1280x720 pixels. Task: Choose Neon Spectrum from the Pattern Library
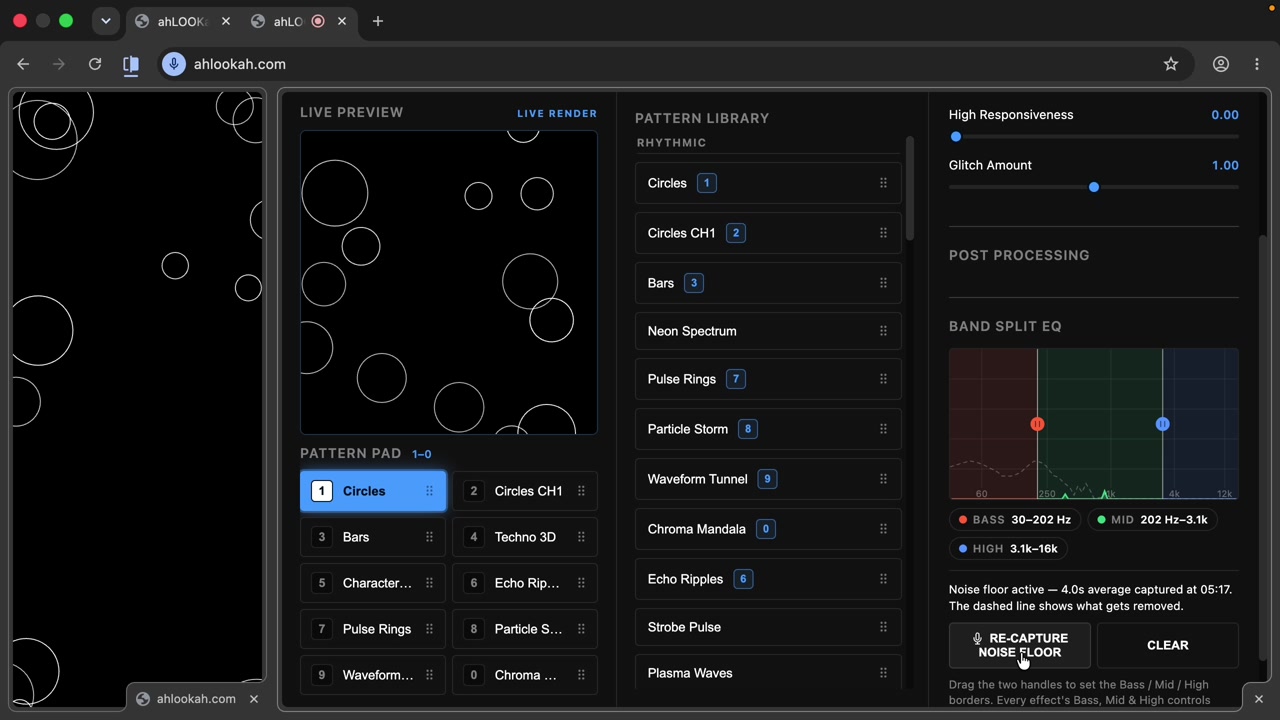click(768, 331)
